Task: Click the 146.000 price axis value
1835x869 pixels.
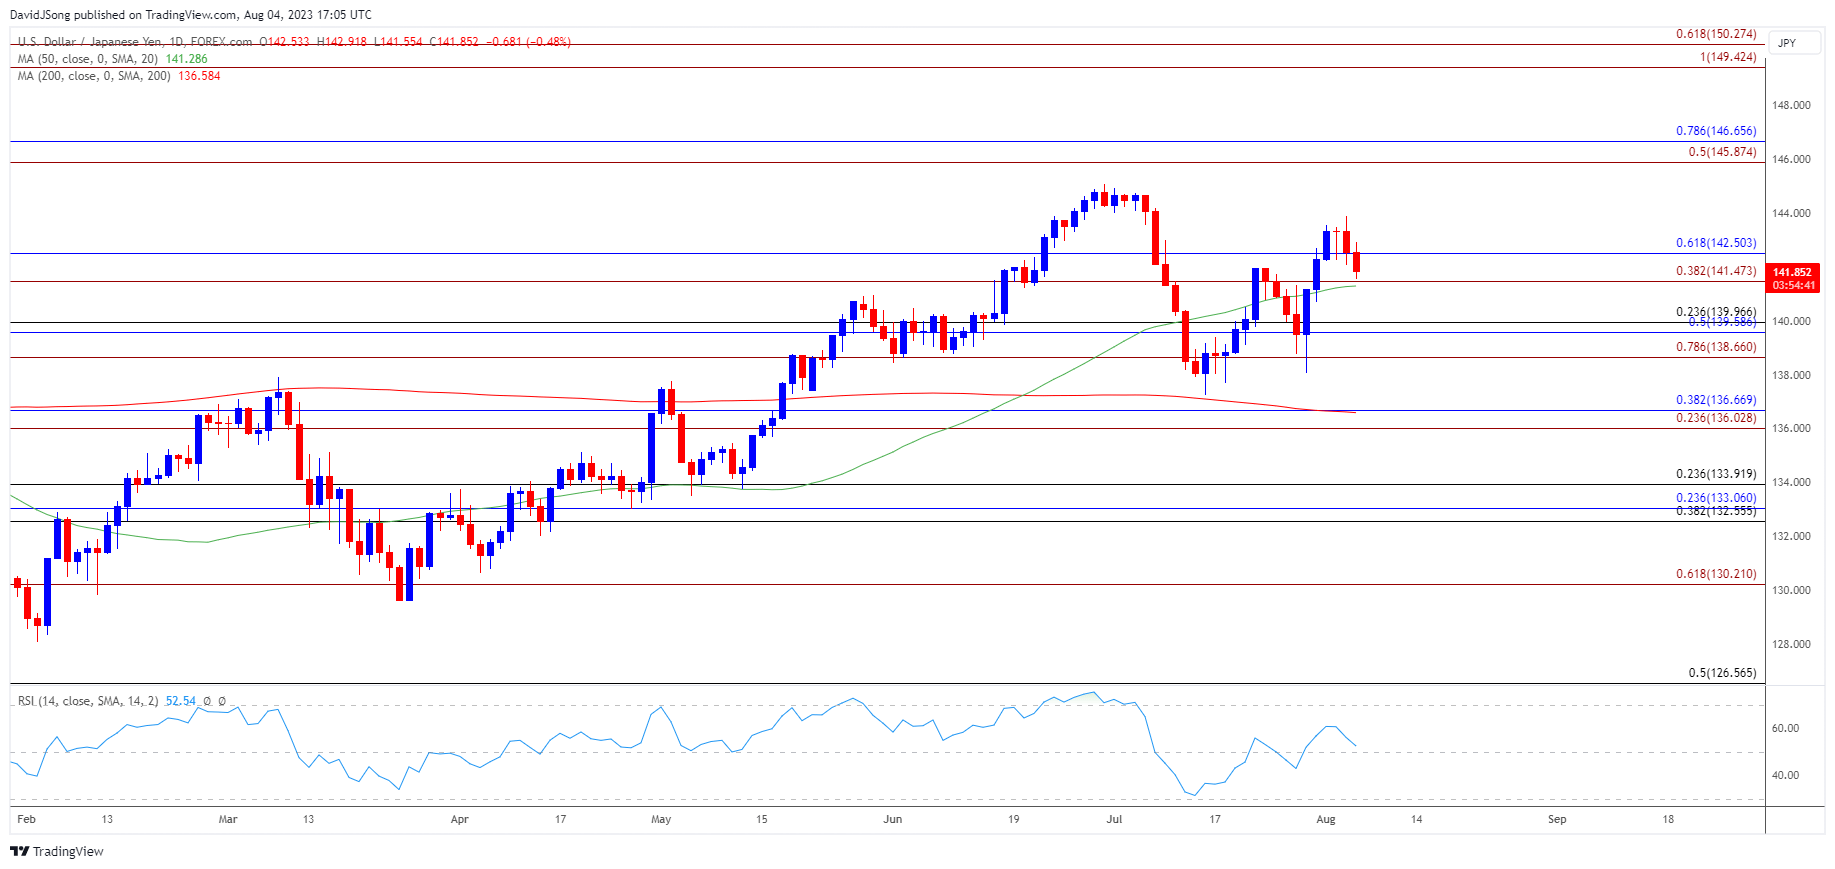Action: (1791, 159)
